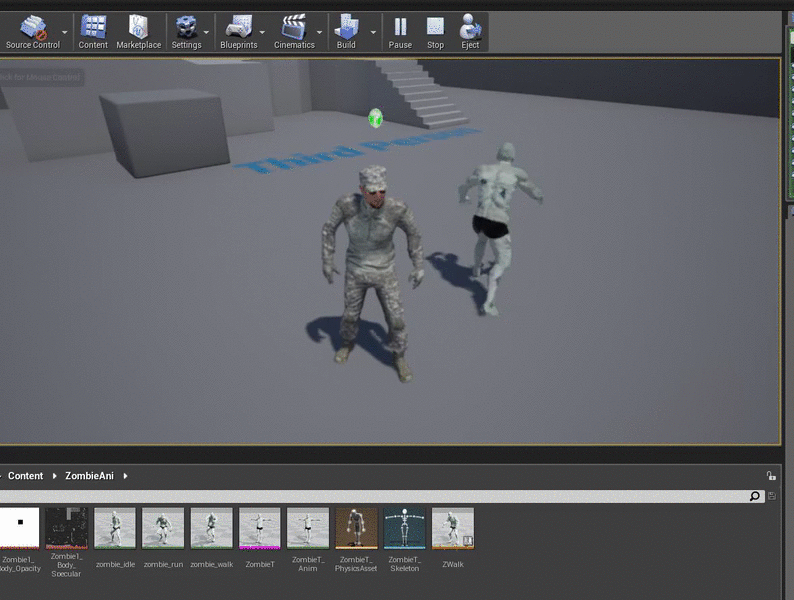
Task: Click the Build lighting icon
Action: pyautogui.click(x=346, y=31)
